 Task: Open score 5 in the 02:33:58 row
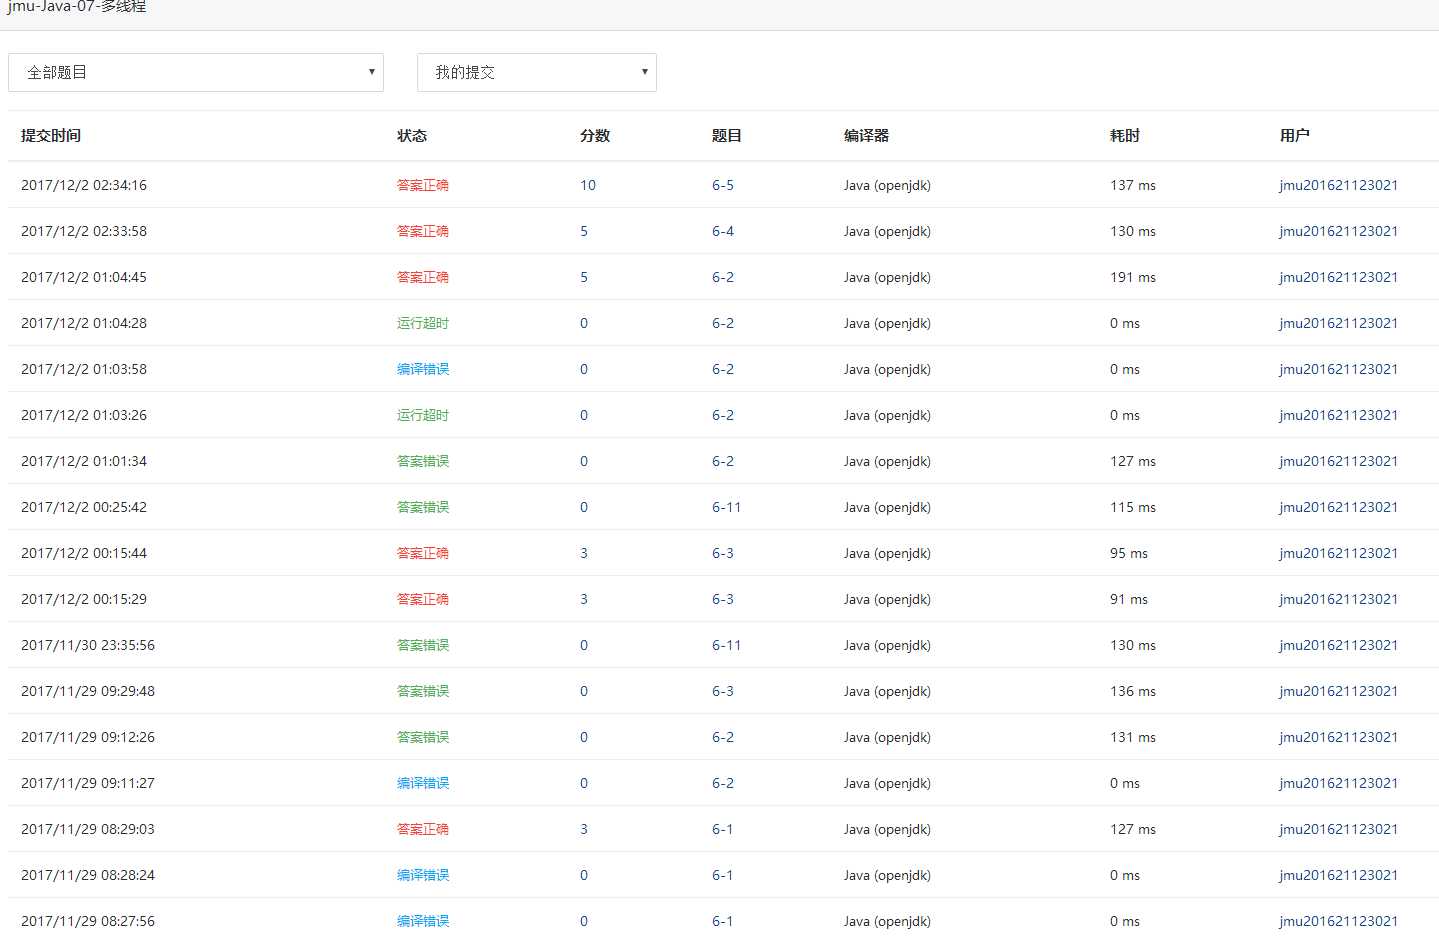pos(584,231)
